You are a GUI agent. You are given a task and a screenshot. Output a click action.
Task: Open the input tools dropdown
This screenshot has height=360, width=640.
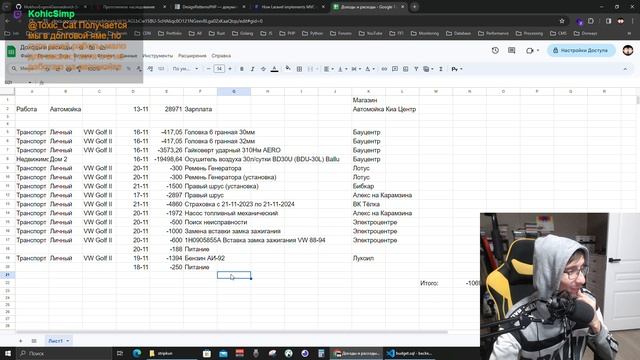click(x=457, y=69)
